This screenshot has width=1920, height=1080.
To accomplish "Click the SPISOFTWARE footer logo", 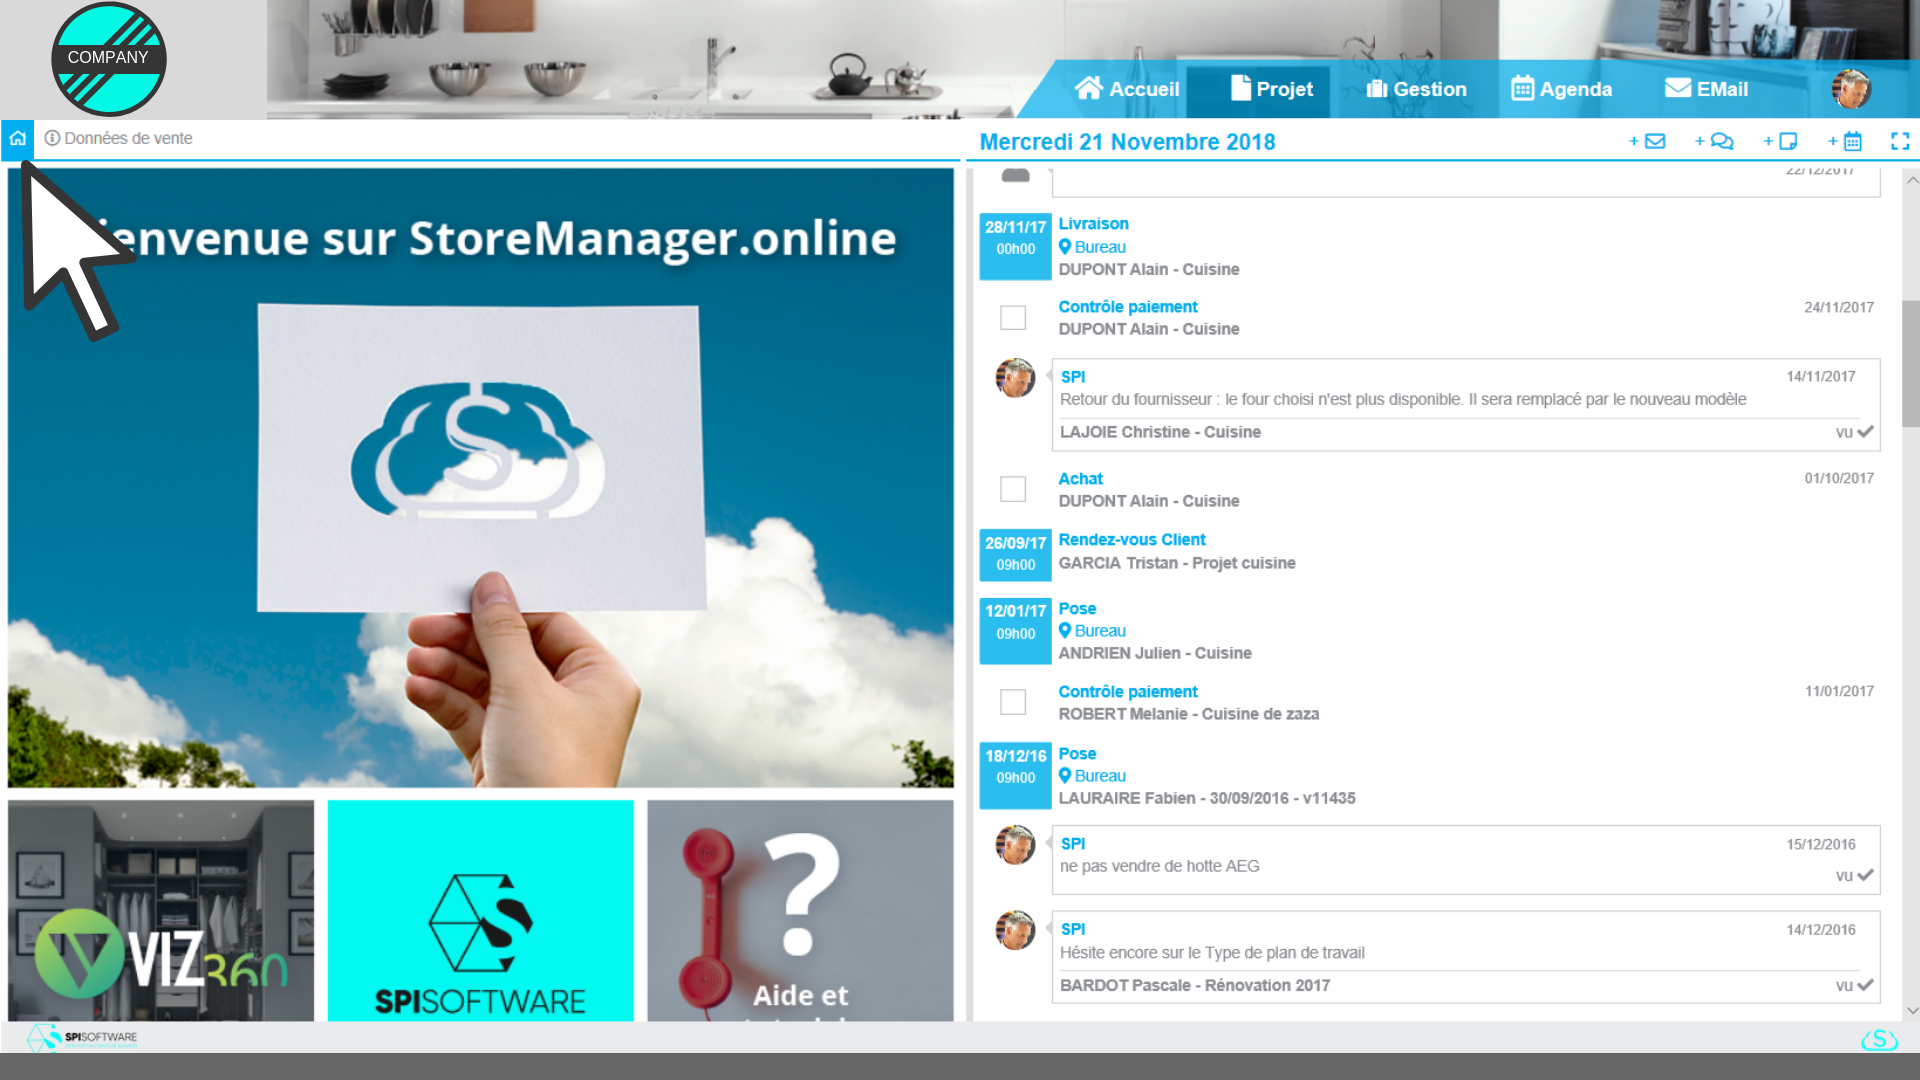I will (x=83, y=1037).
